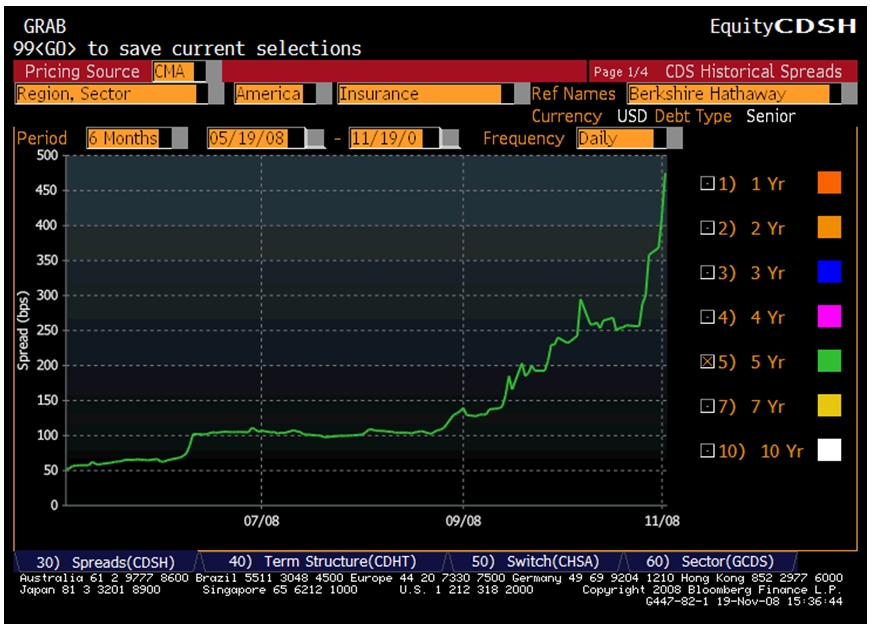The image size is (870, 640).
Task: Click the 10 Yr legend label
Action: coord(782,451)
